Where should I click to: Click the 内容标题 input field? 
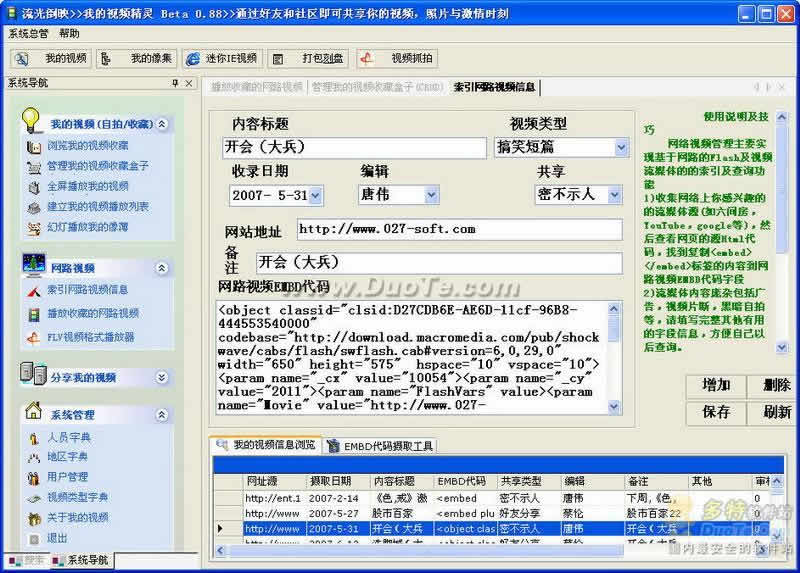pyautogui.click(x=355, y=147)
